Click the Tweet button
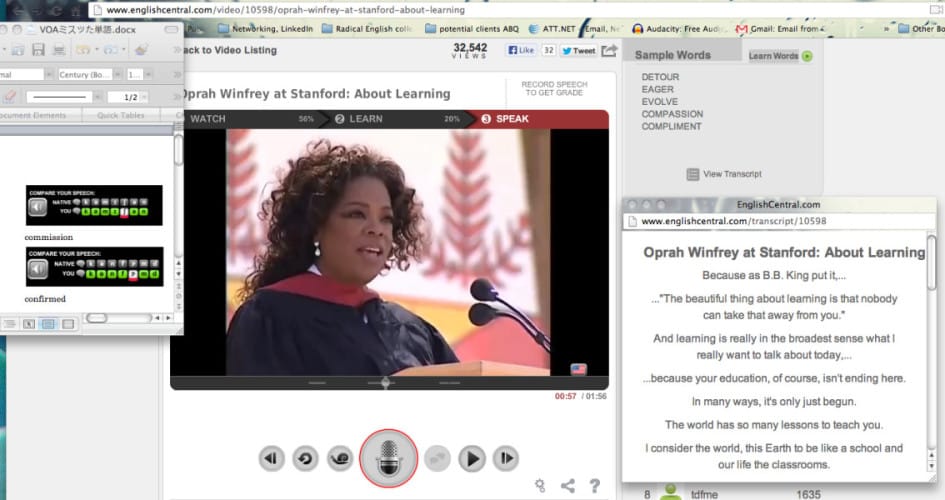Image resolution: width=945 pixels, height=500 pixels. pos(579,51)
